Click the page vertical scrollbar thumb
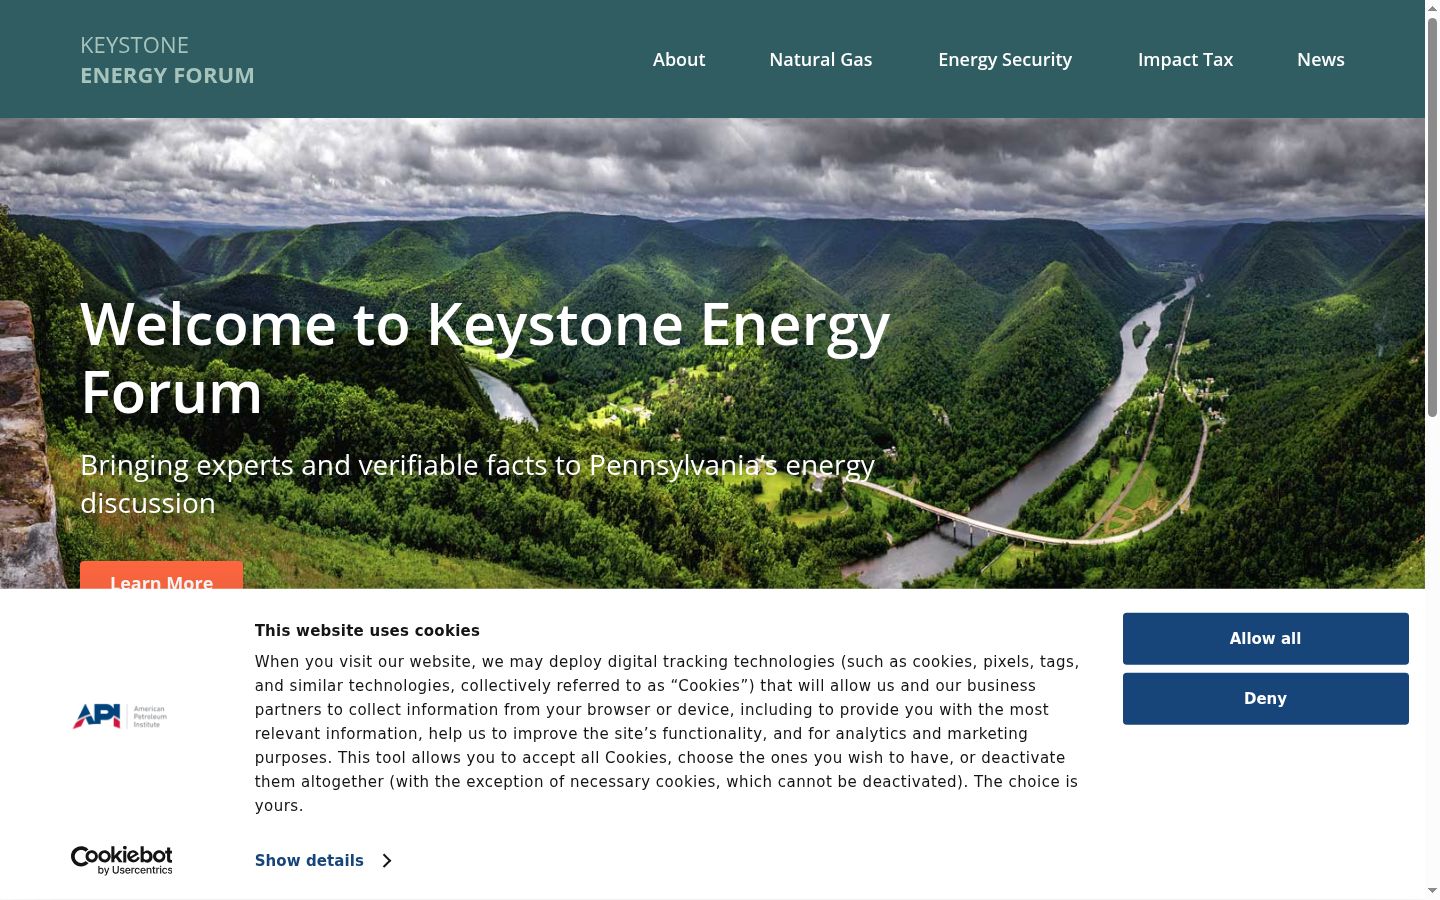 (1432, 216)
